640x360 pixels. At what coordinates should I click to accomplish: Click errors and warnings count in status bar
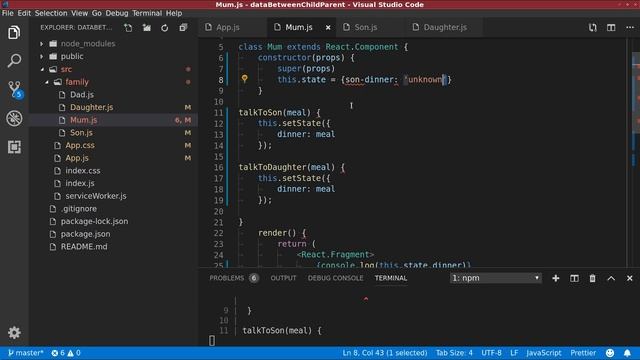66,353
